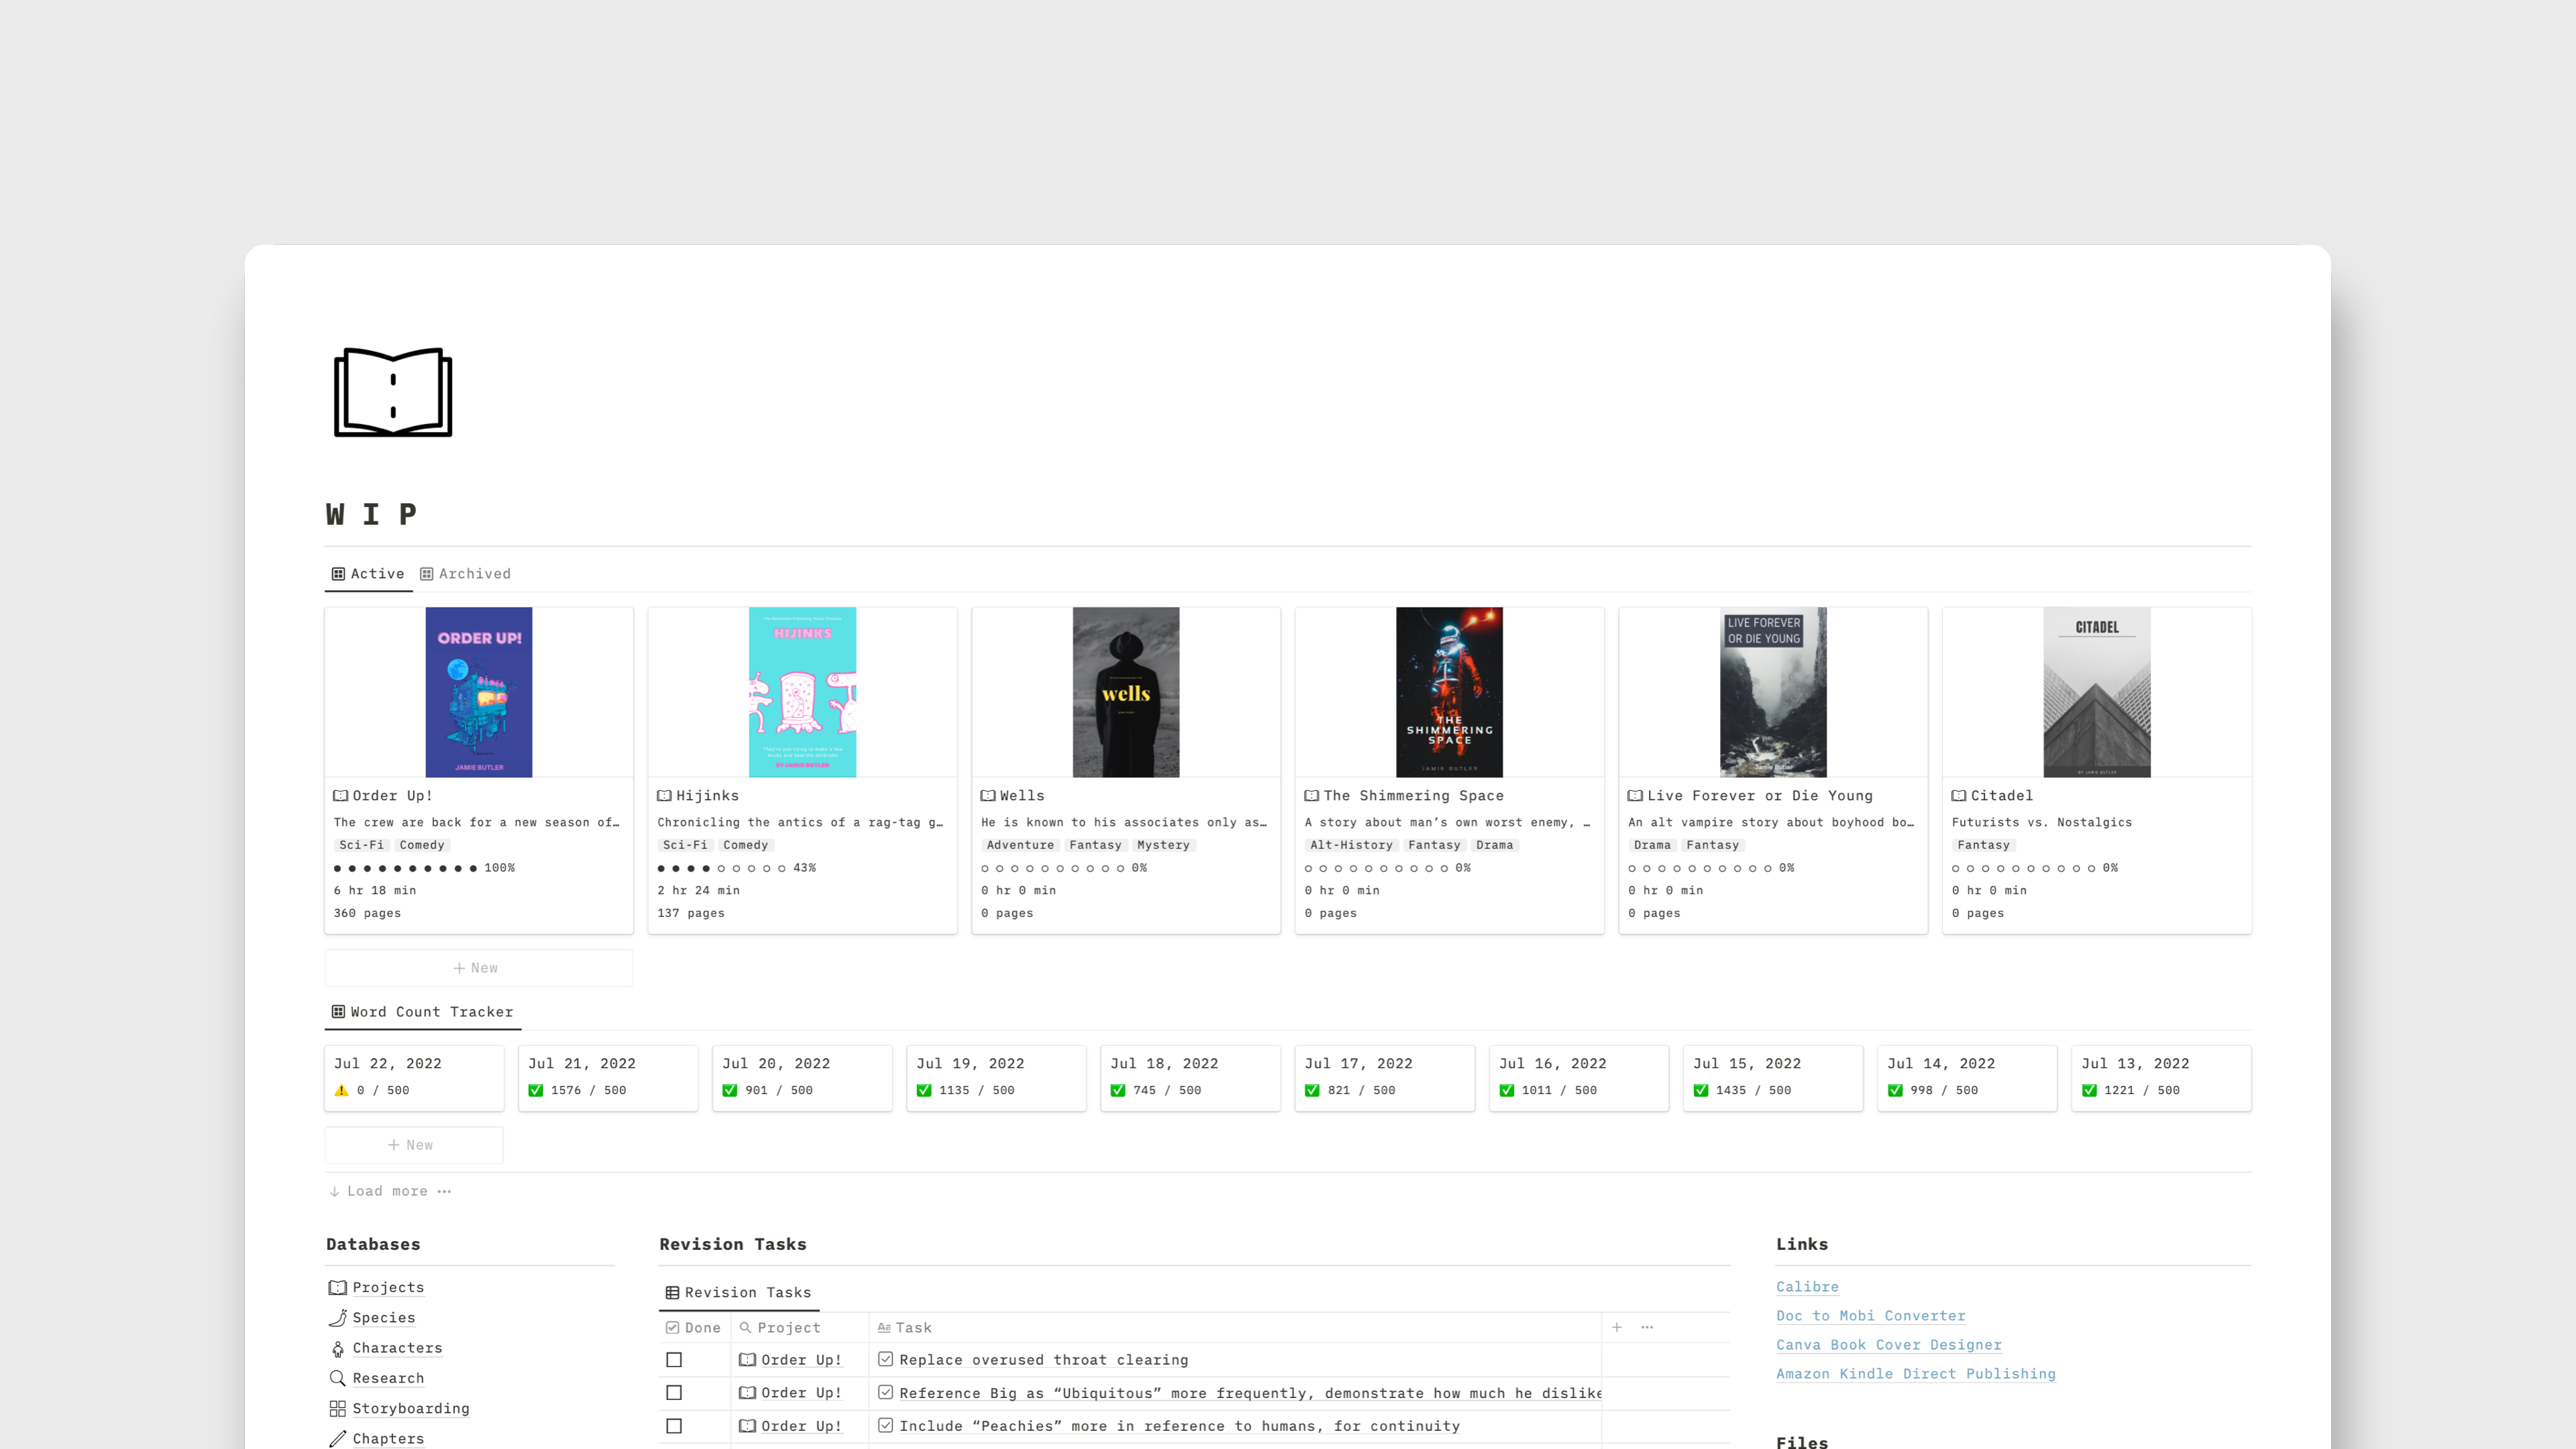Select the Word Count Tracker tab

pyautogui.click(x=422, y=1011)
